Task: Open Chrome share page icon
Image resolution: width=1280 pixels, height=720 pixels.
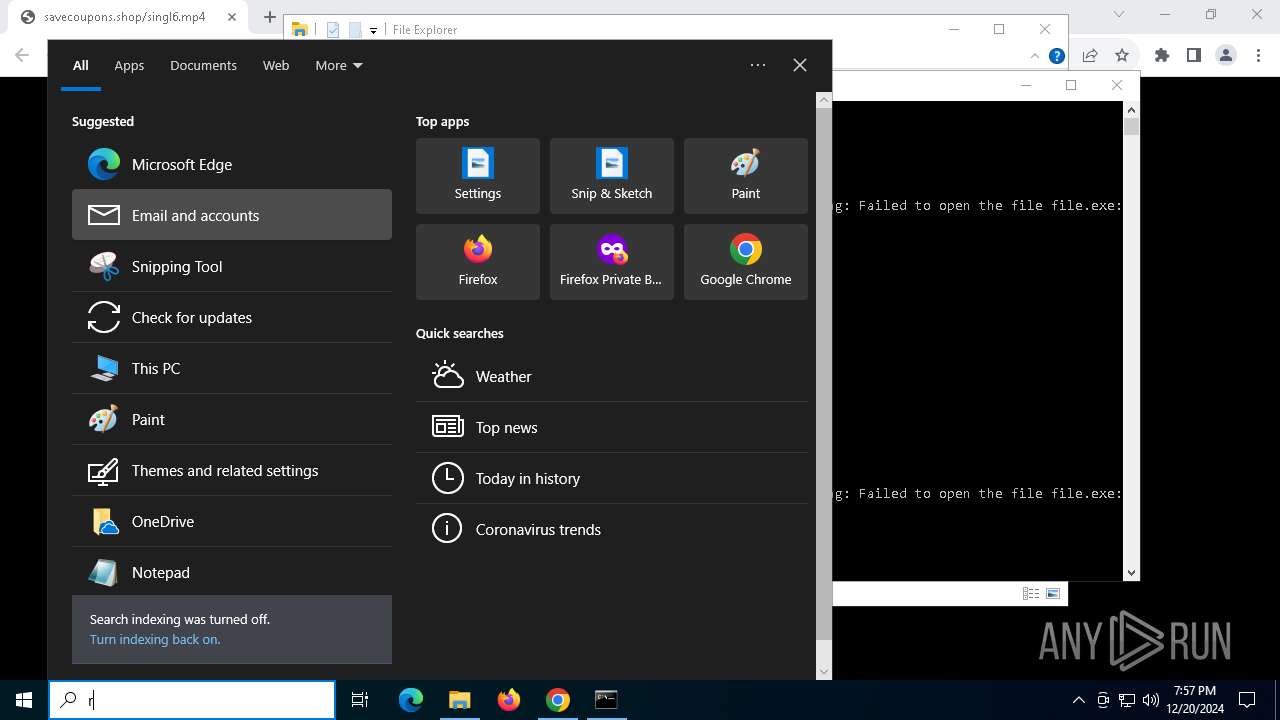Action: tap(1090, 56)
